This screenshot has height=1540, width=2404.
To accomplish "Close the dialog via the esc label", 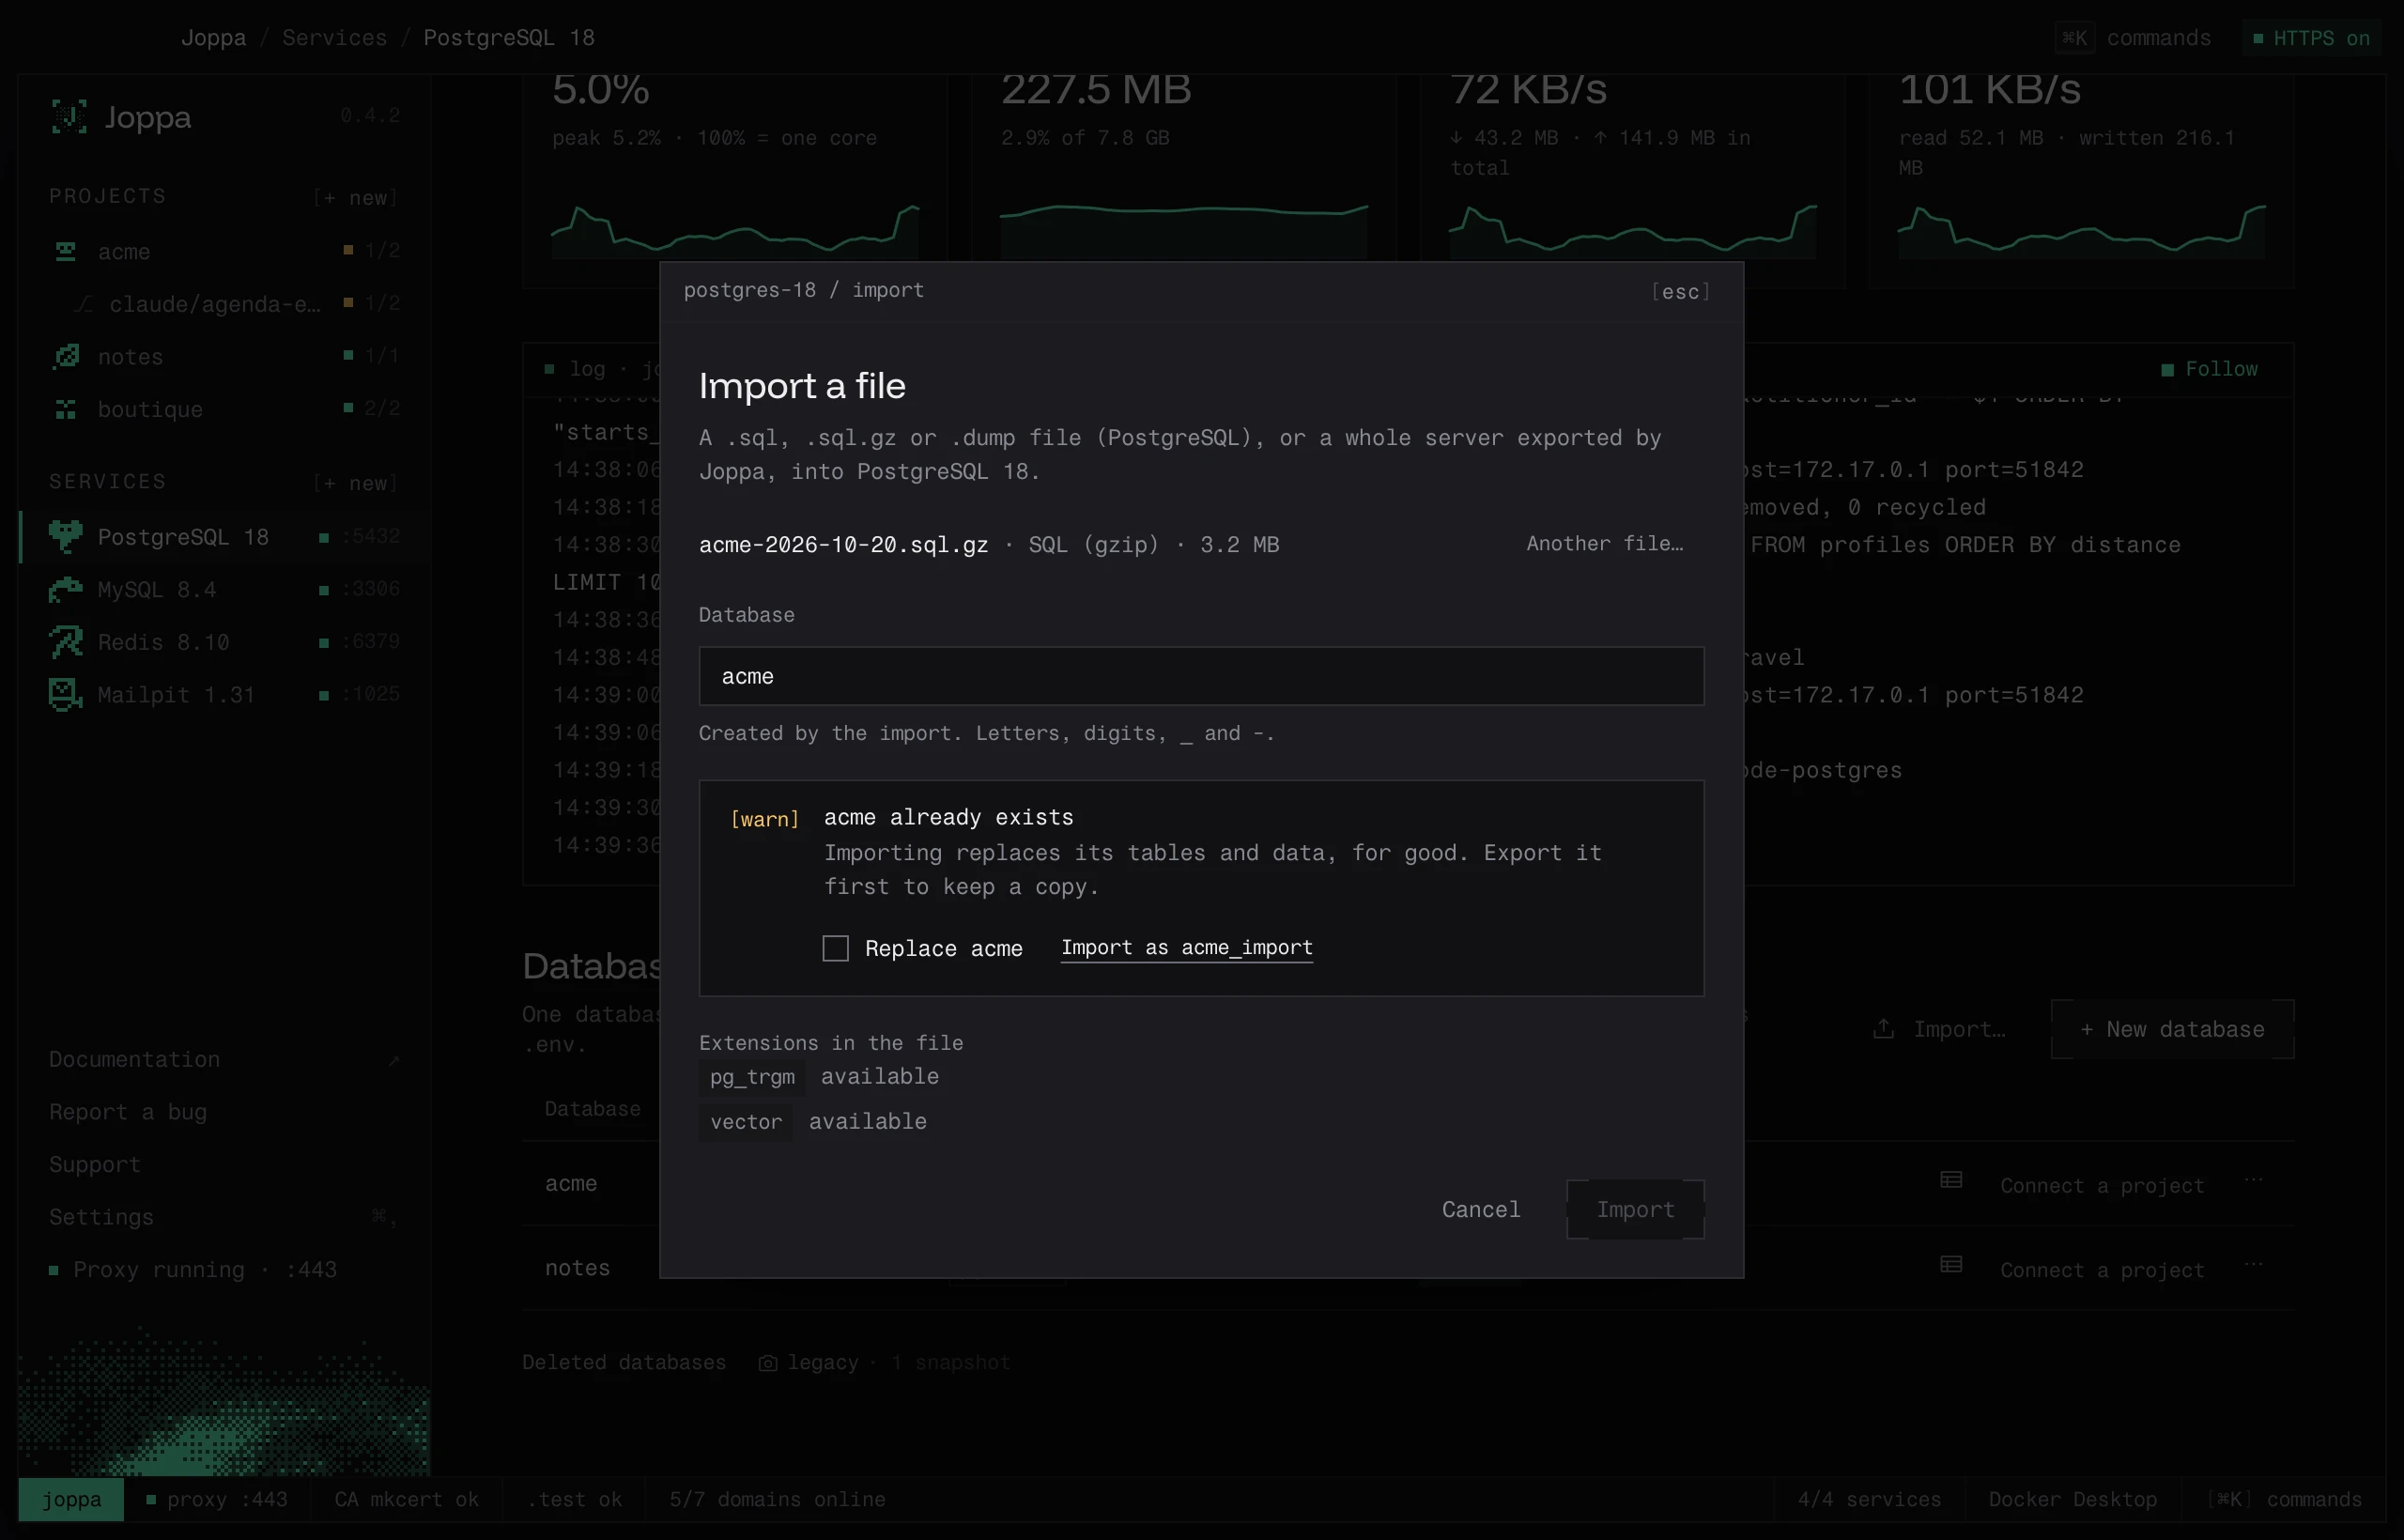I will [x=1680, y=291].
